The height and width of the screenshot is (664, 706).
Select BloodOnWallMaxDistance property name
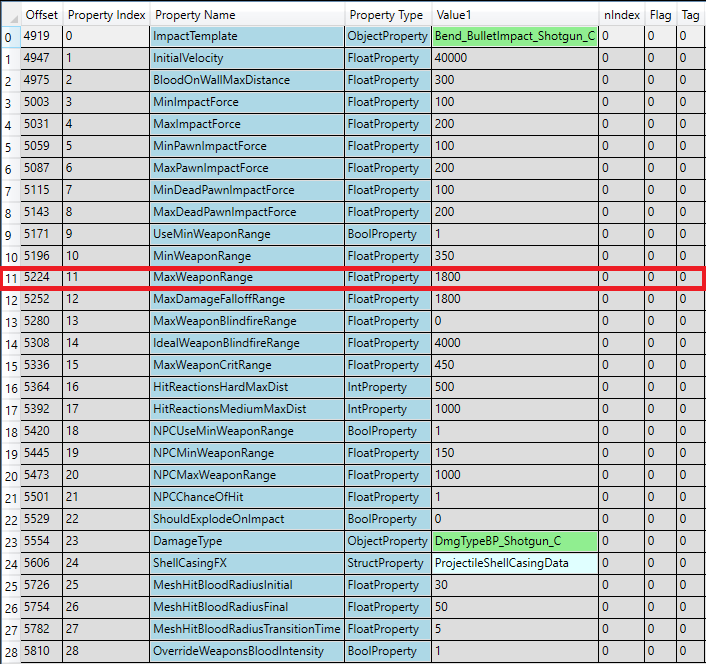247,80
